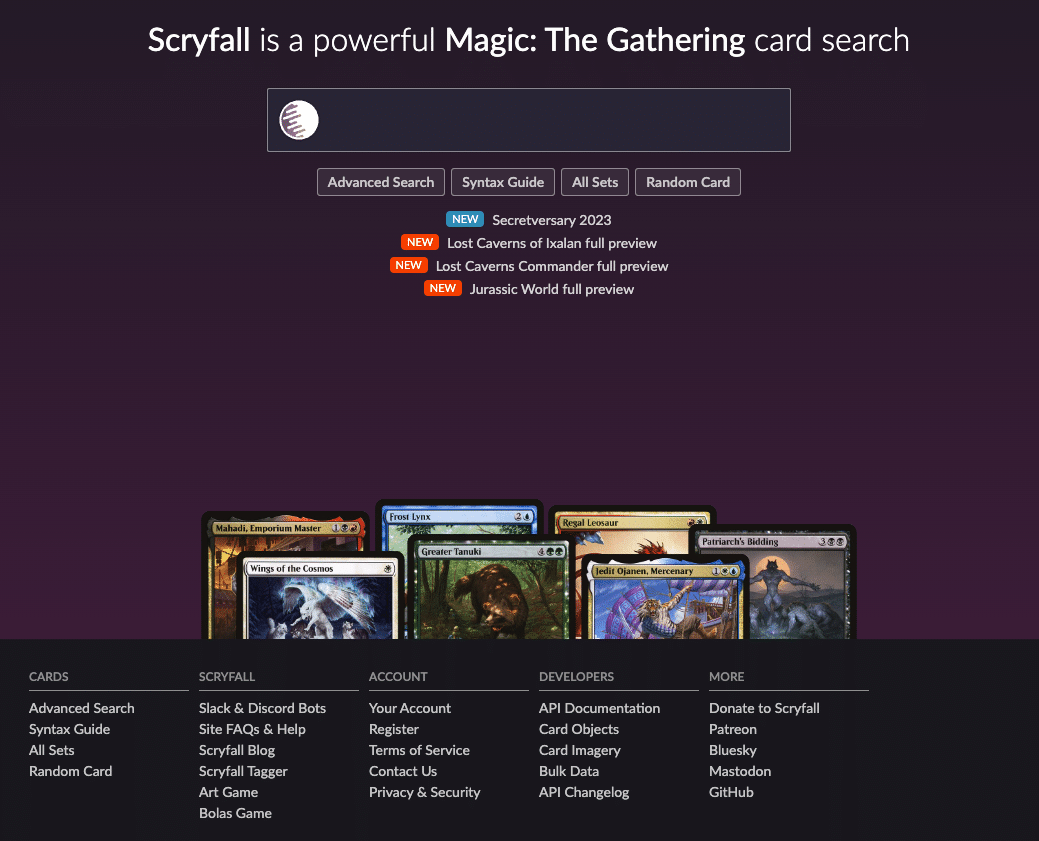The height and width of the screenshot is (841, 1039).
Task: Go to Your Account page
Action: click(x=410, y=708)
